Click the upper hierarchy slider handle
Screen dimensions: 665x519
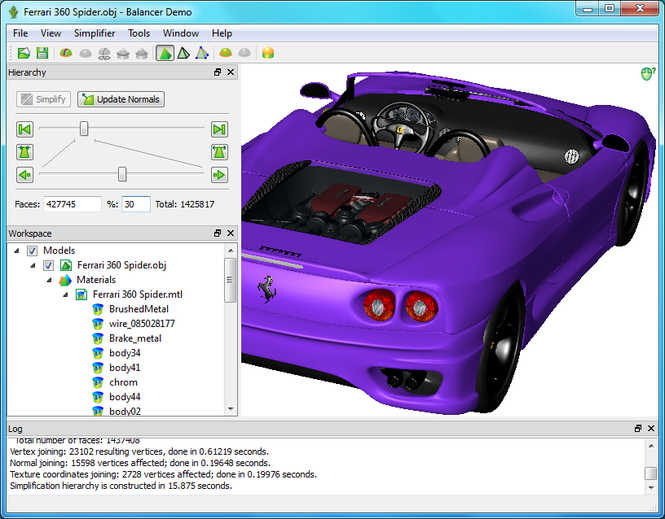click(x=84, y=128)
